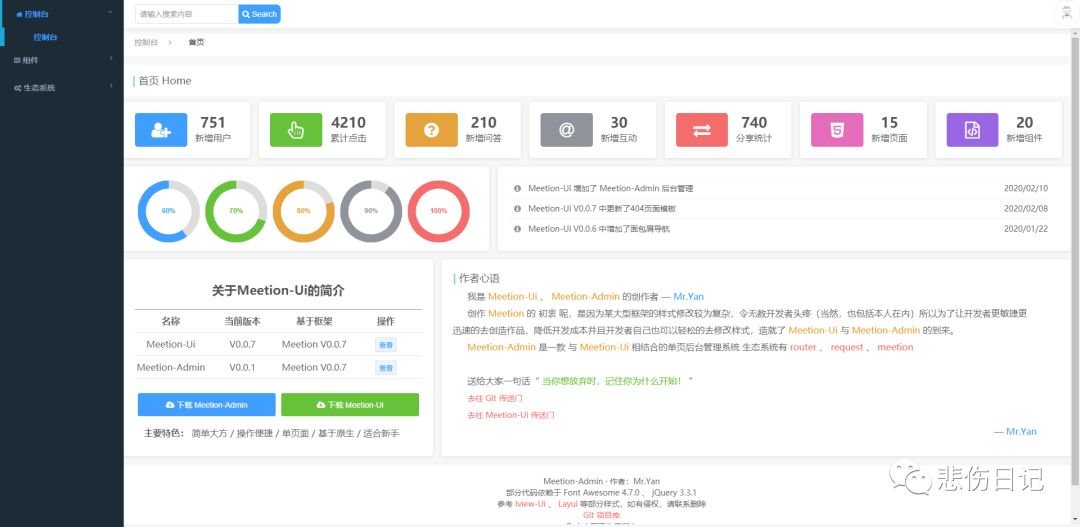1080x527 pixels.
Task: Click the 查看 button for Meetion-Ui row
Action: (x=386, y=345)
